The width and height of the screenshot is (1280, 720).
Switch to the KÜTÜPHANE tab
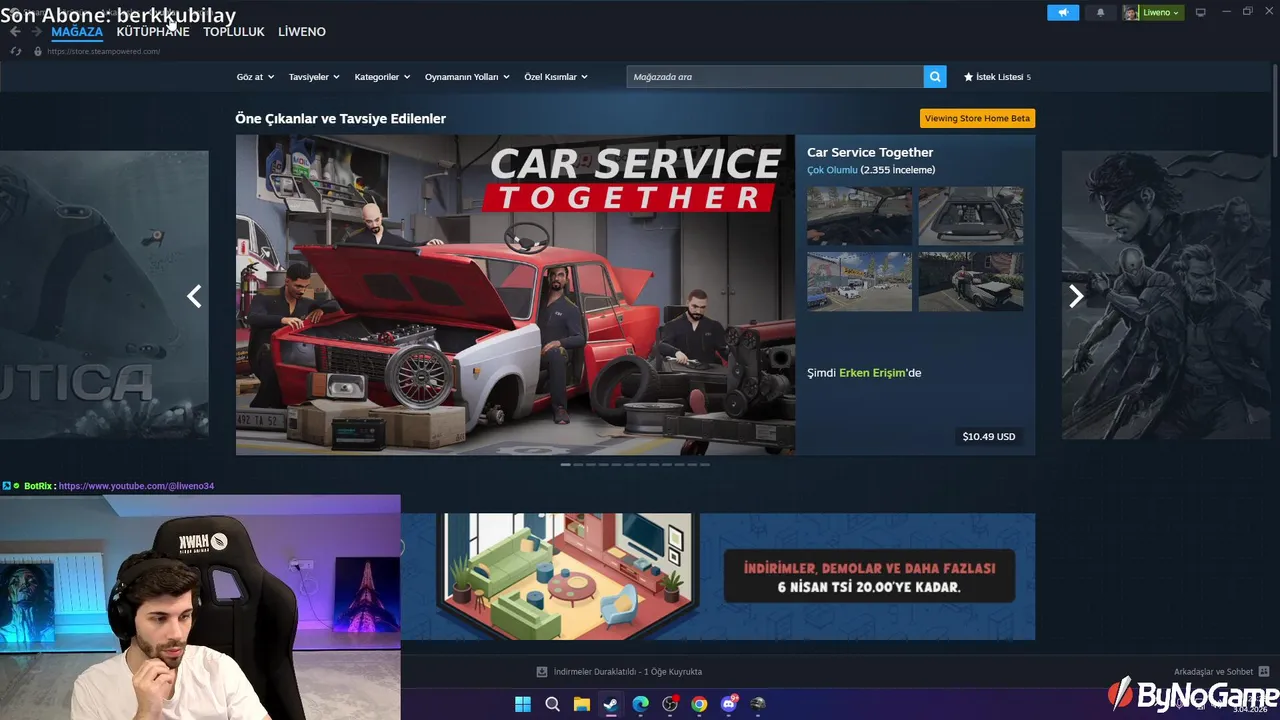[x=153, y=32]
